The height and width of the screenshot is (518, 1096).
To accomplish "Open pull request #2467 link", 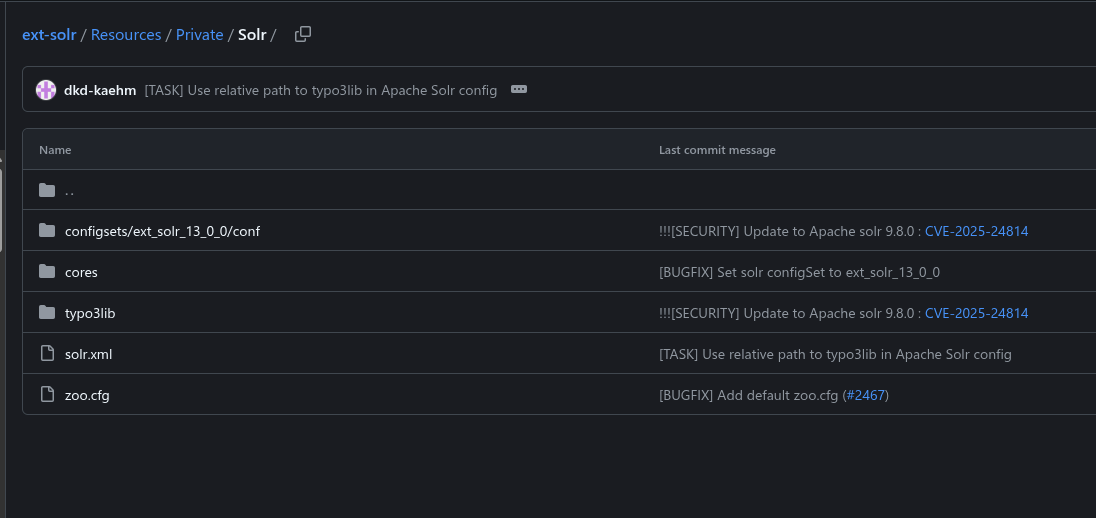I will [865, 395].
